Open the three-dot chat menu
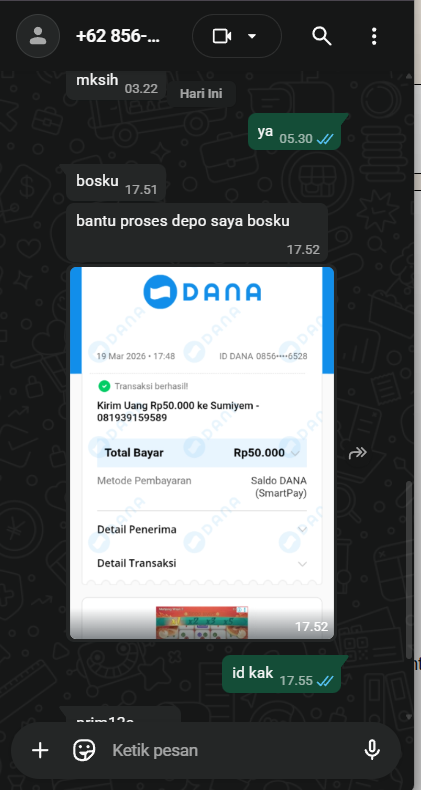This screenshot has height=790, width=421. (374, 36)
